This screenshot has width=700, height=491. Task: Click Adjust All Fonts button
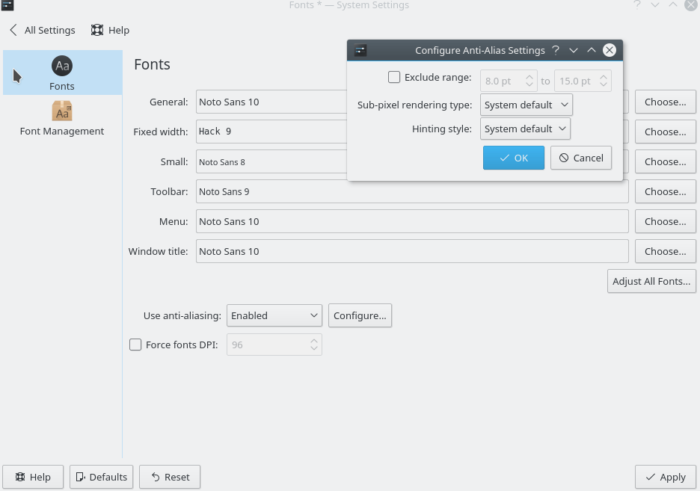[651, 281]
